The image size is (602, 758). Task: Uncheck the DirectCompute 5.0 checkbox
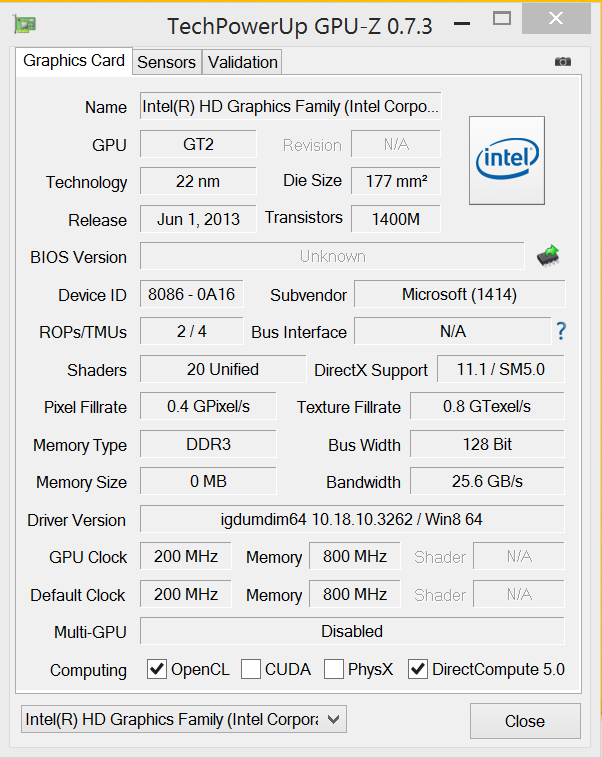point(418,669)
